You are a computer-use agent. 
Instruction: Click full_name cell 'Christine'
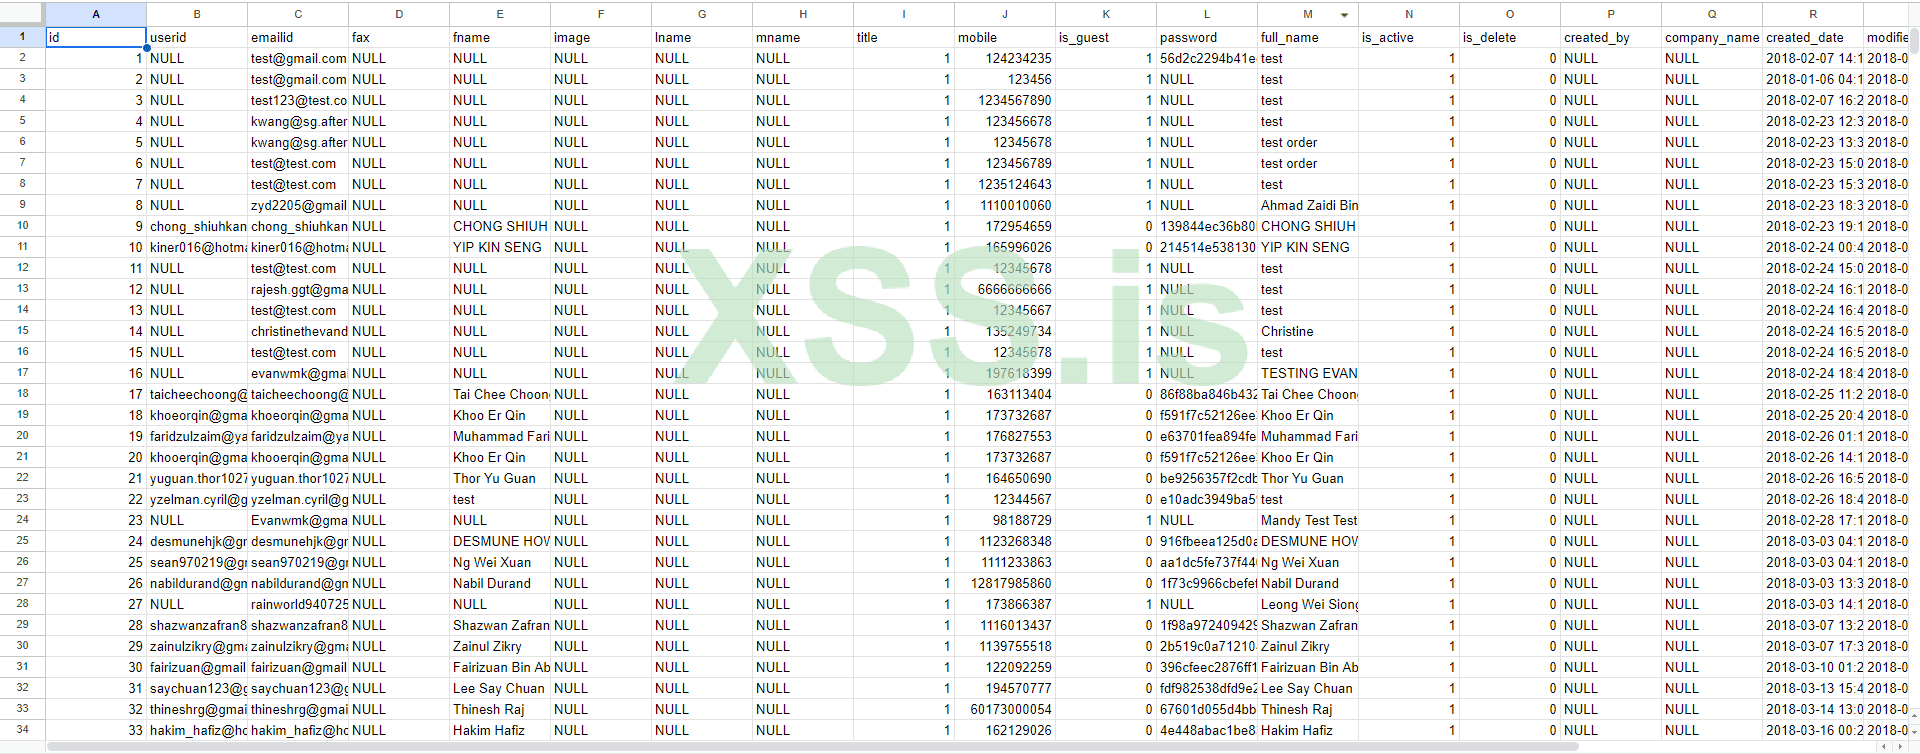1308,331
